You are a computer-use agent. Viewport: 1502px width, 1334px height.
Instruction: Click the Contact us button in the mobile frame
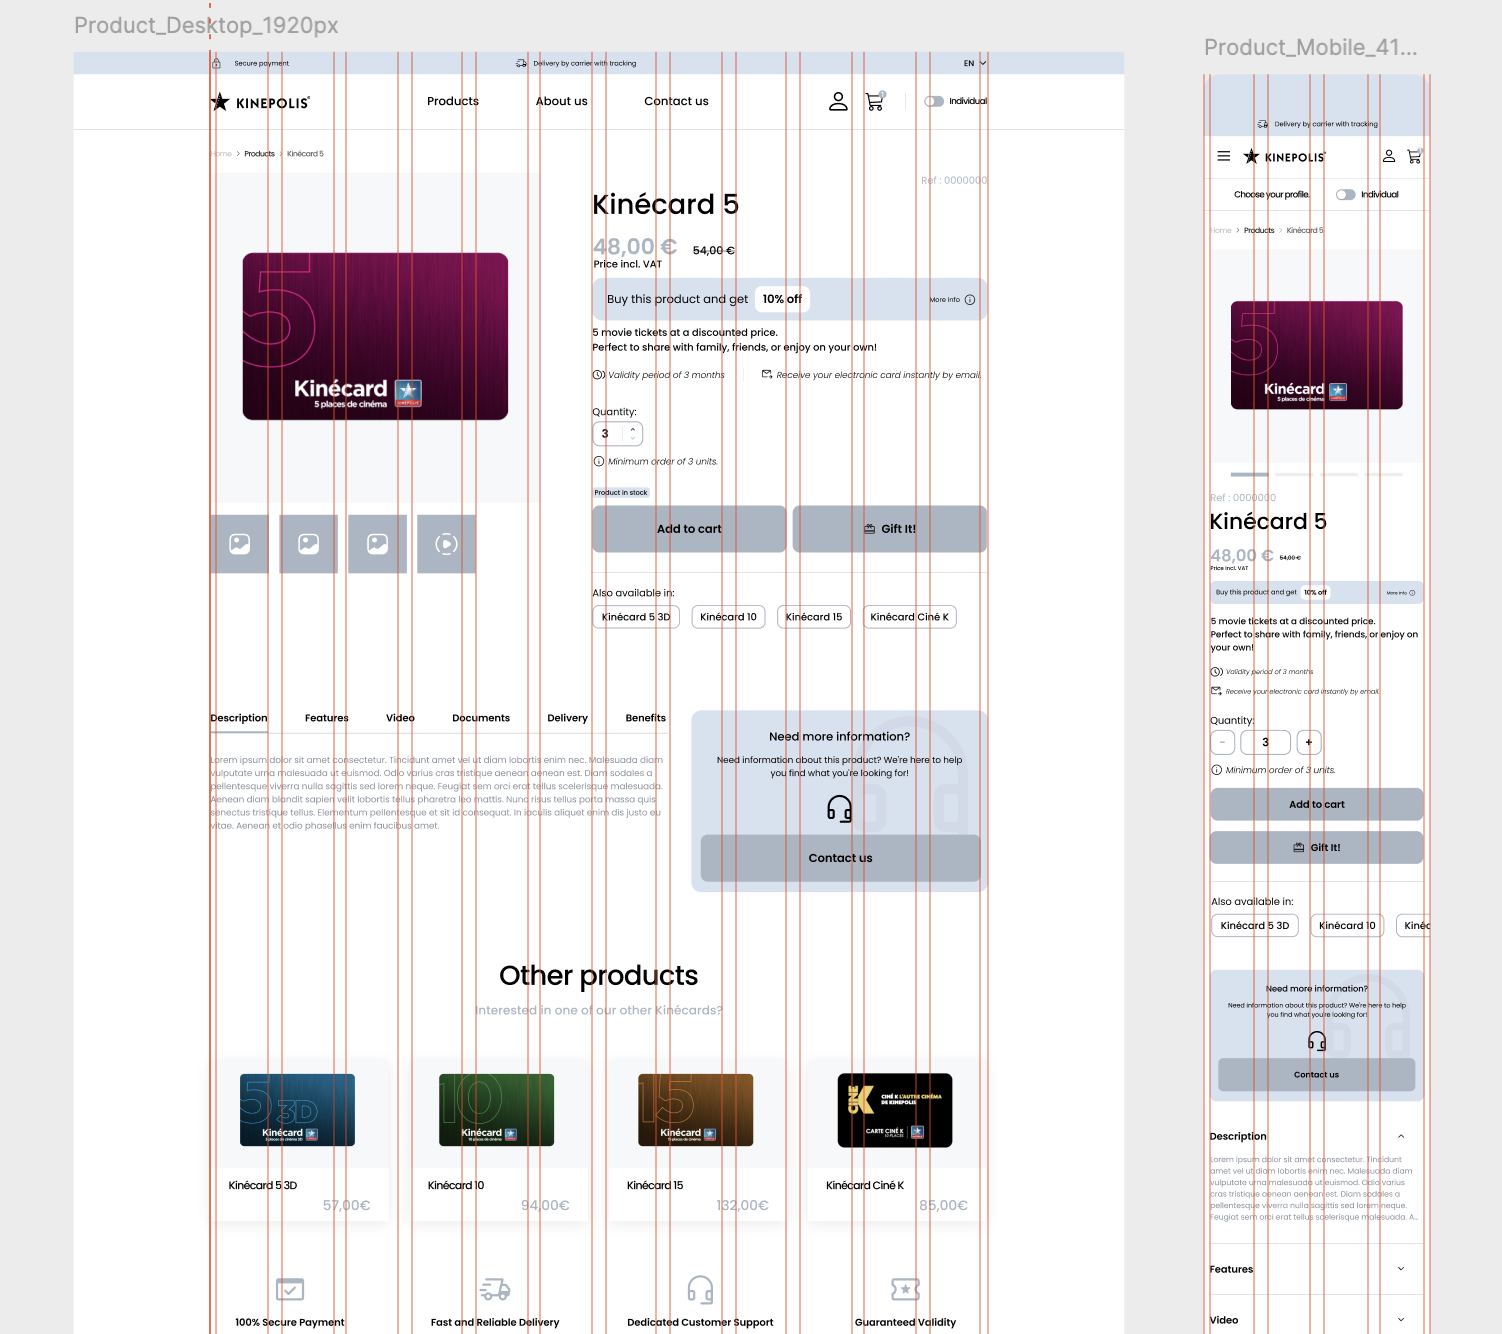(x=1317, y=1075)
